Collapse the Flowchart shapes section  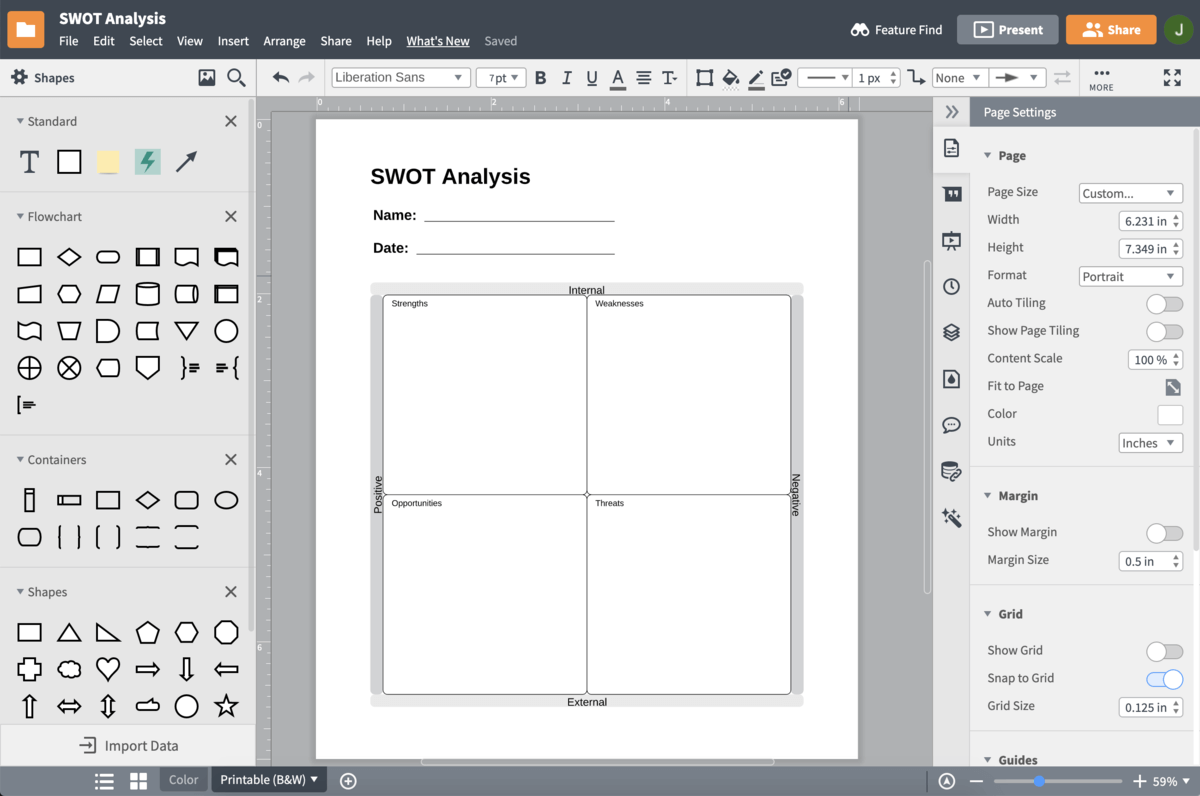pyautogui.click(x=20, y=217)
